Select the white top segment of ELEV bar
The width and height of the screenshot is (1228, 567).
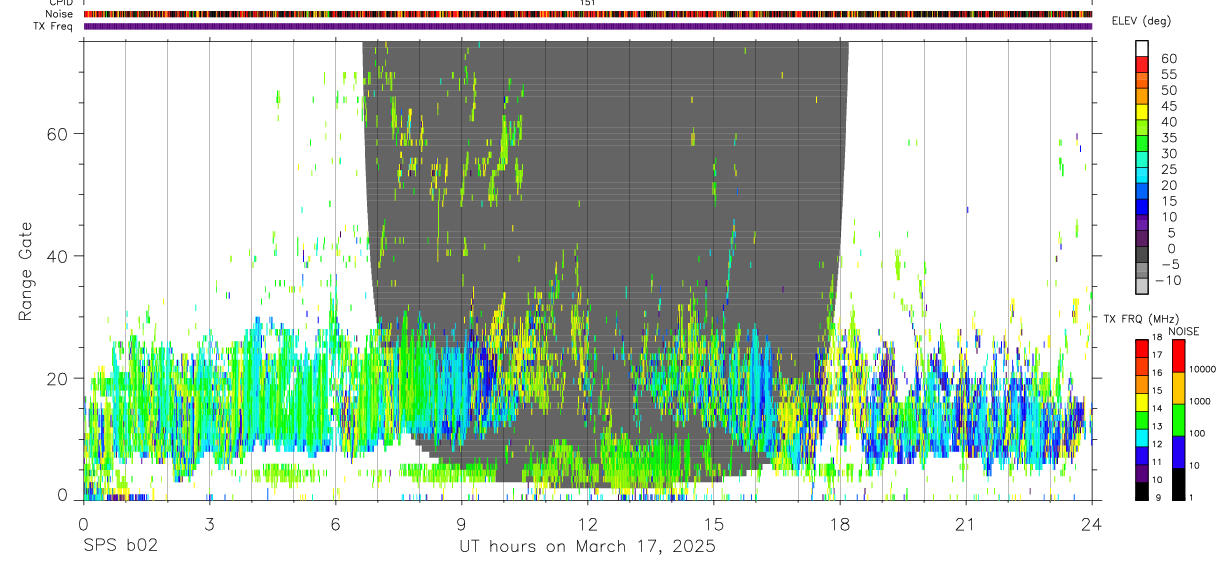[x=1142, y=49]
